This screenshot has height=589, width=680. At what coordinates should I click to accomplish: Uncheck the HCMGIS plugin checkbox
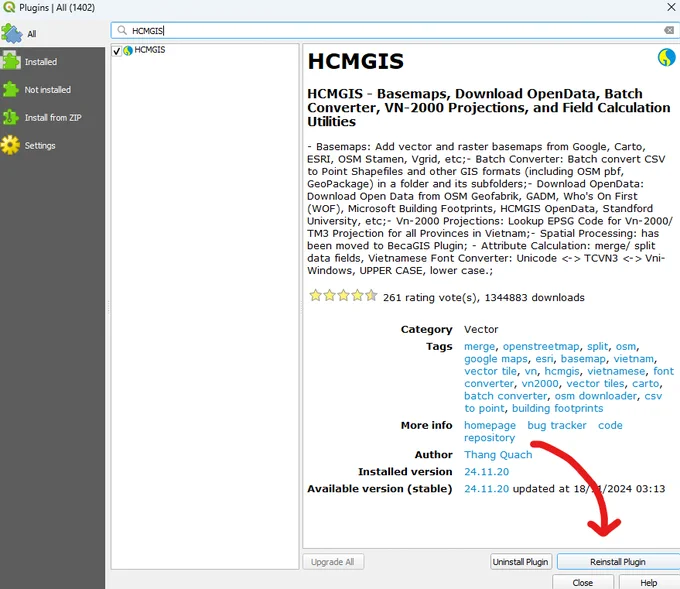click(116, 51)
